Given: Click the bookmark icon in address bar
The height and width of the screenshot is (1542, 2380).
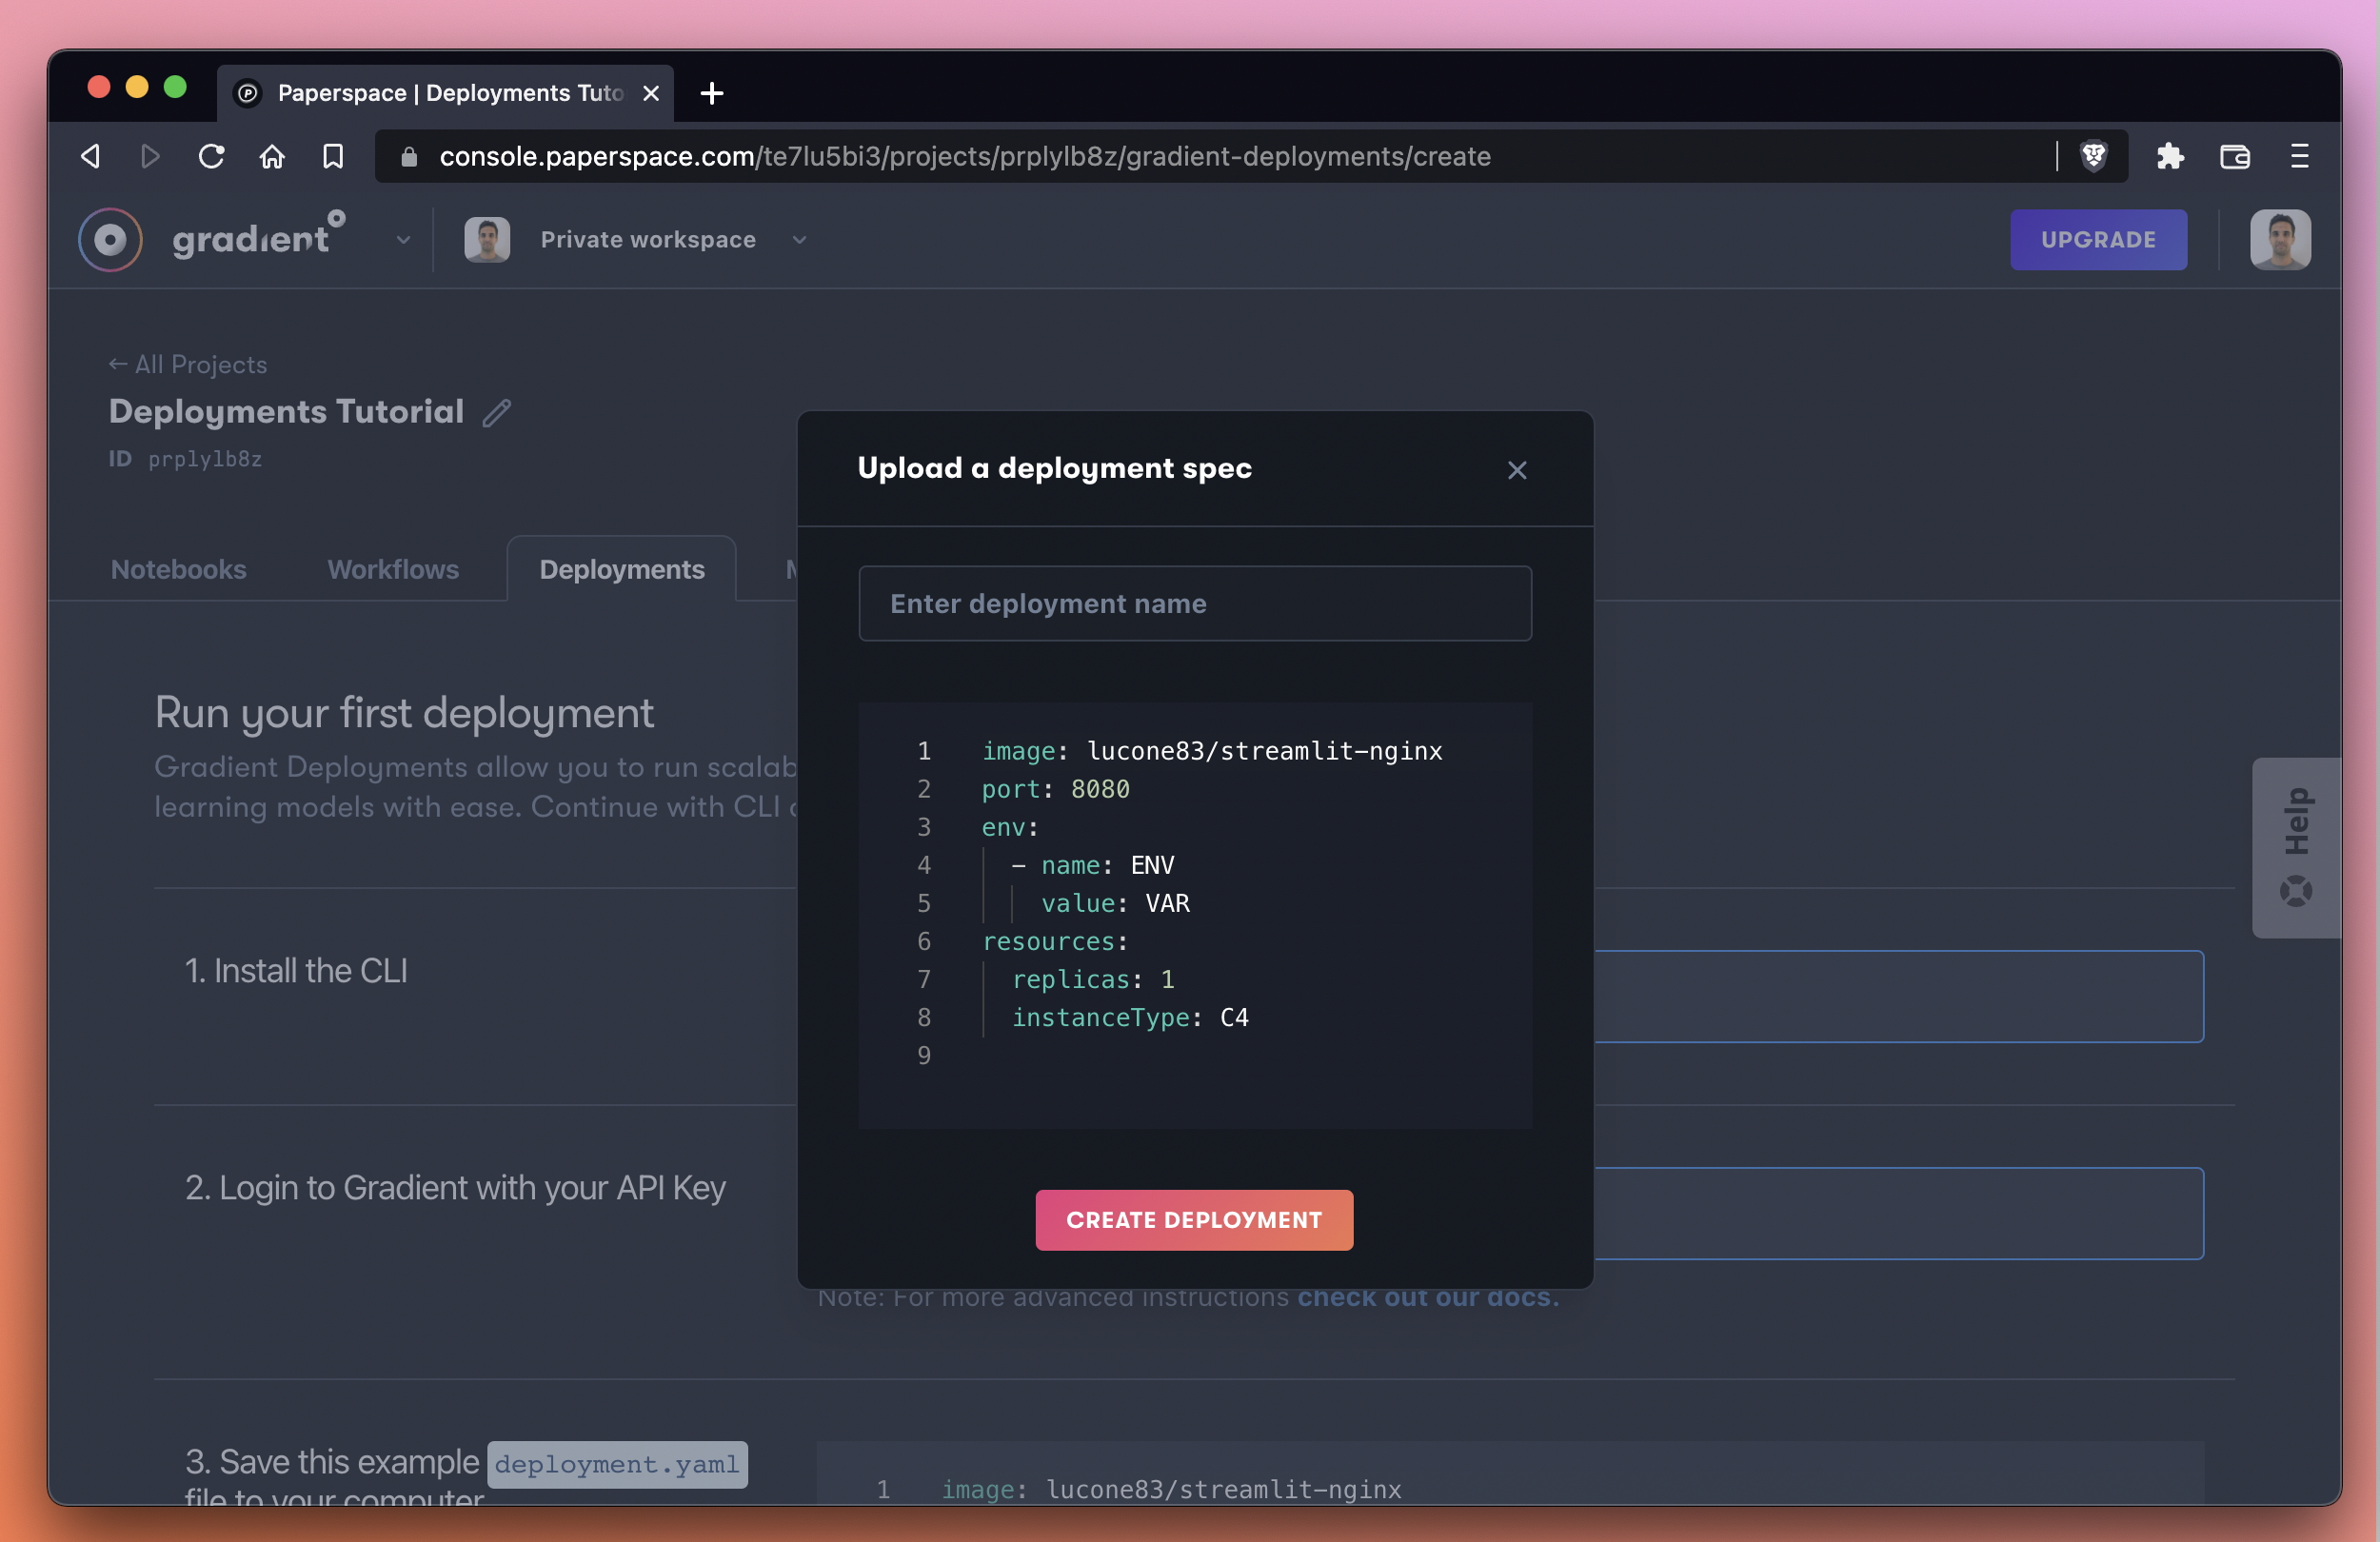Looking at the screenshot, I should tap(331, 156).
